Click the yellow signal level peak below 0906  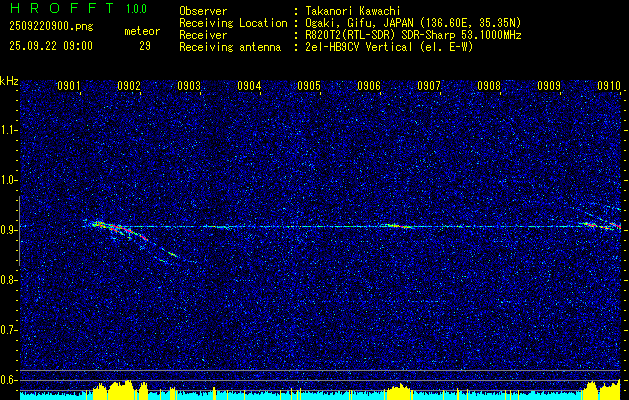point(398,391)
